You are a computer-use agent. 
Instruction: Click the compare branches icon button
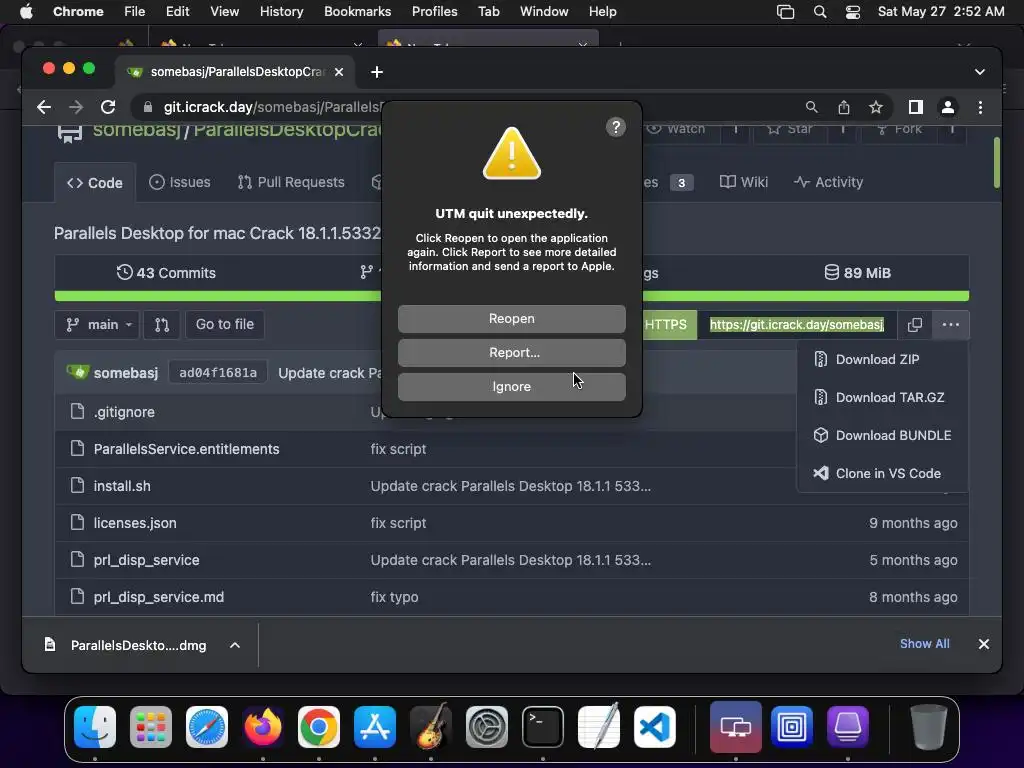pyautogui.click(x=162, y=325)
